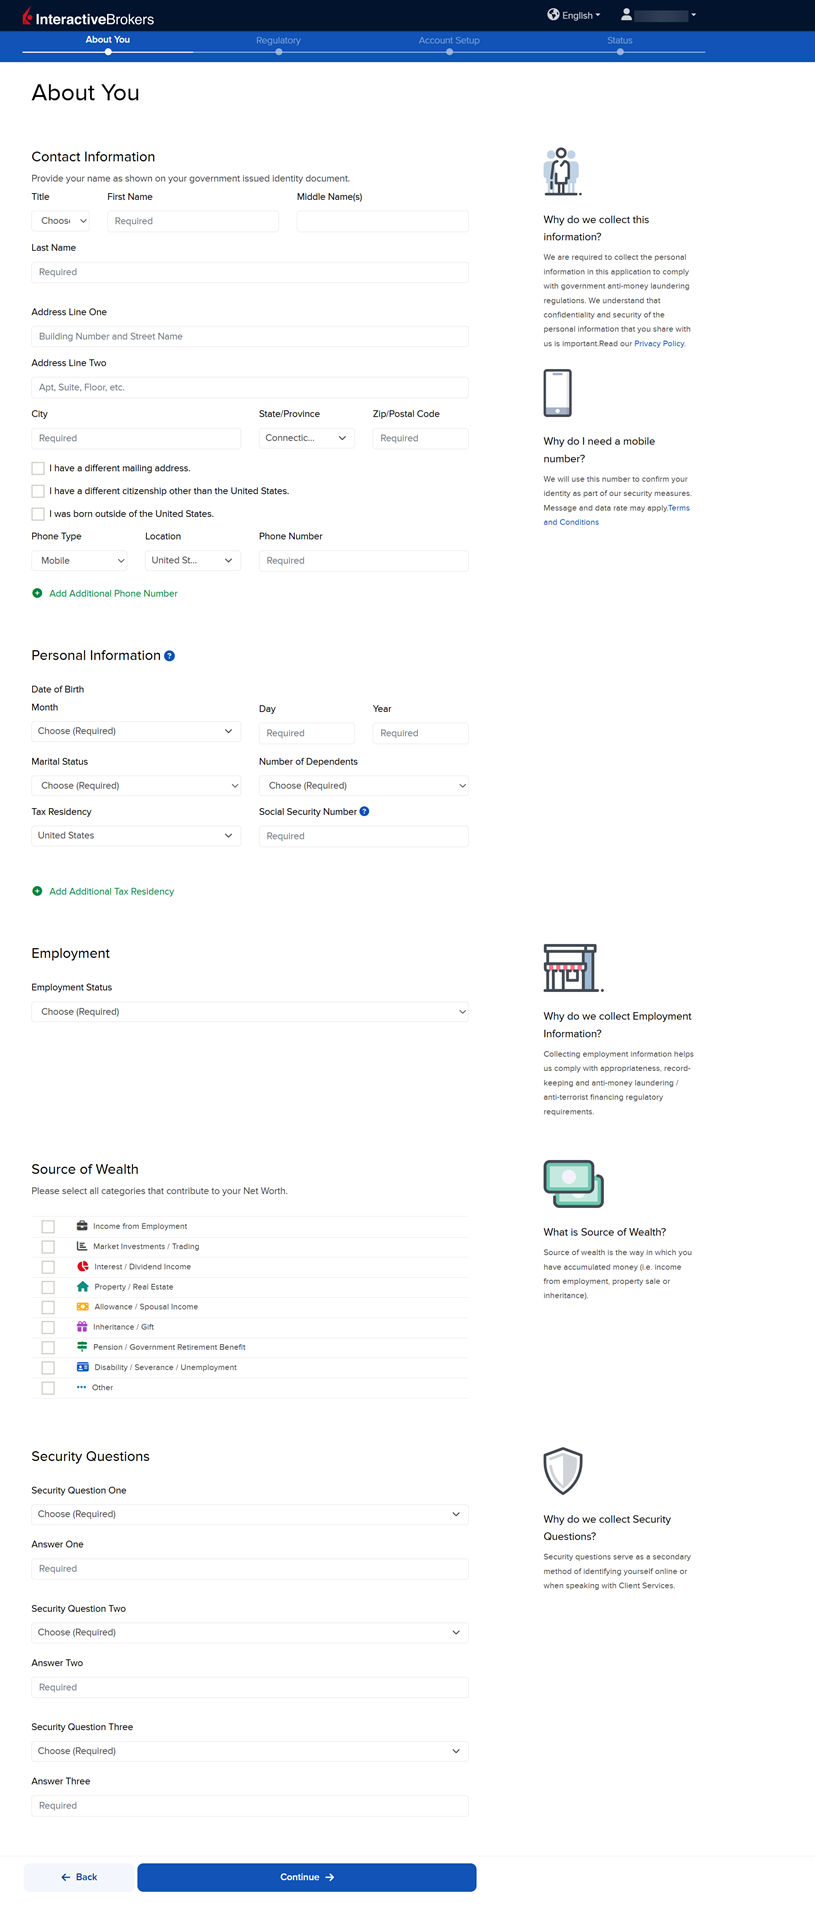
Task: Check the different mailing address box
Action: click(38, 468)
